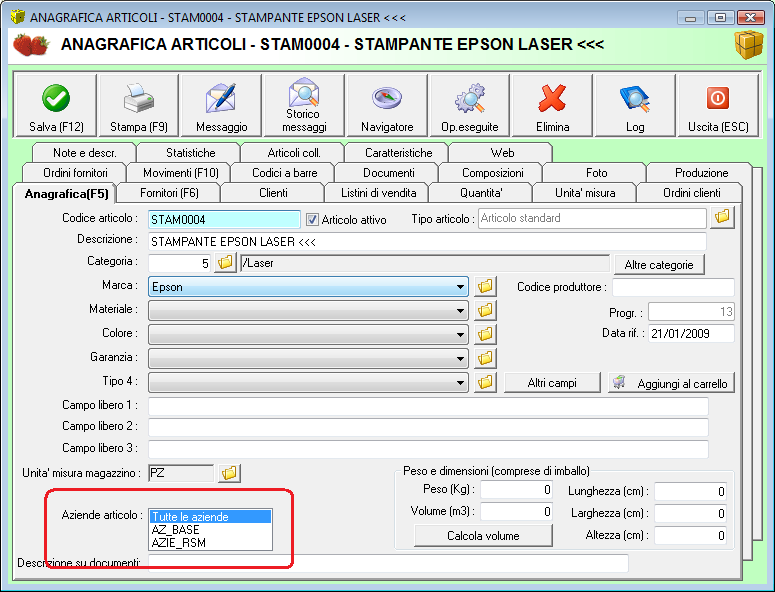The width and height of the screenshot is (775, 592).
Task: Open the Log book icon
Action: [635, 105]
